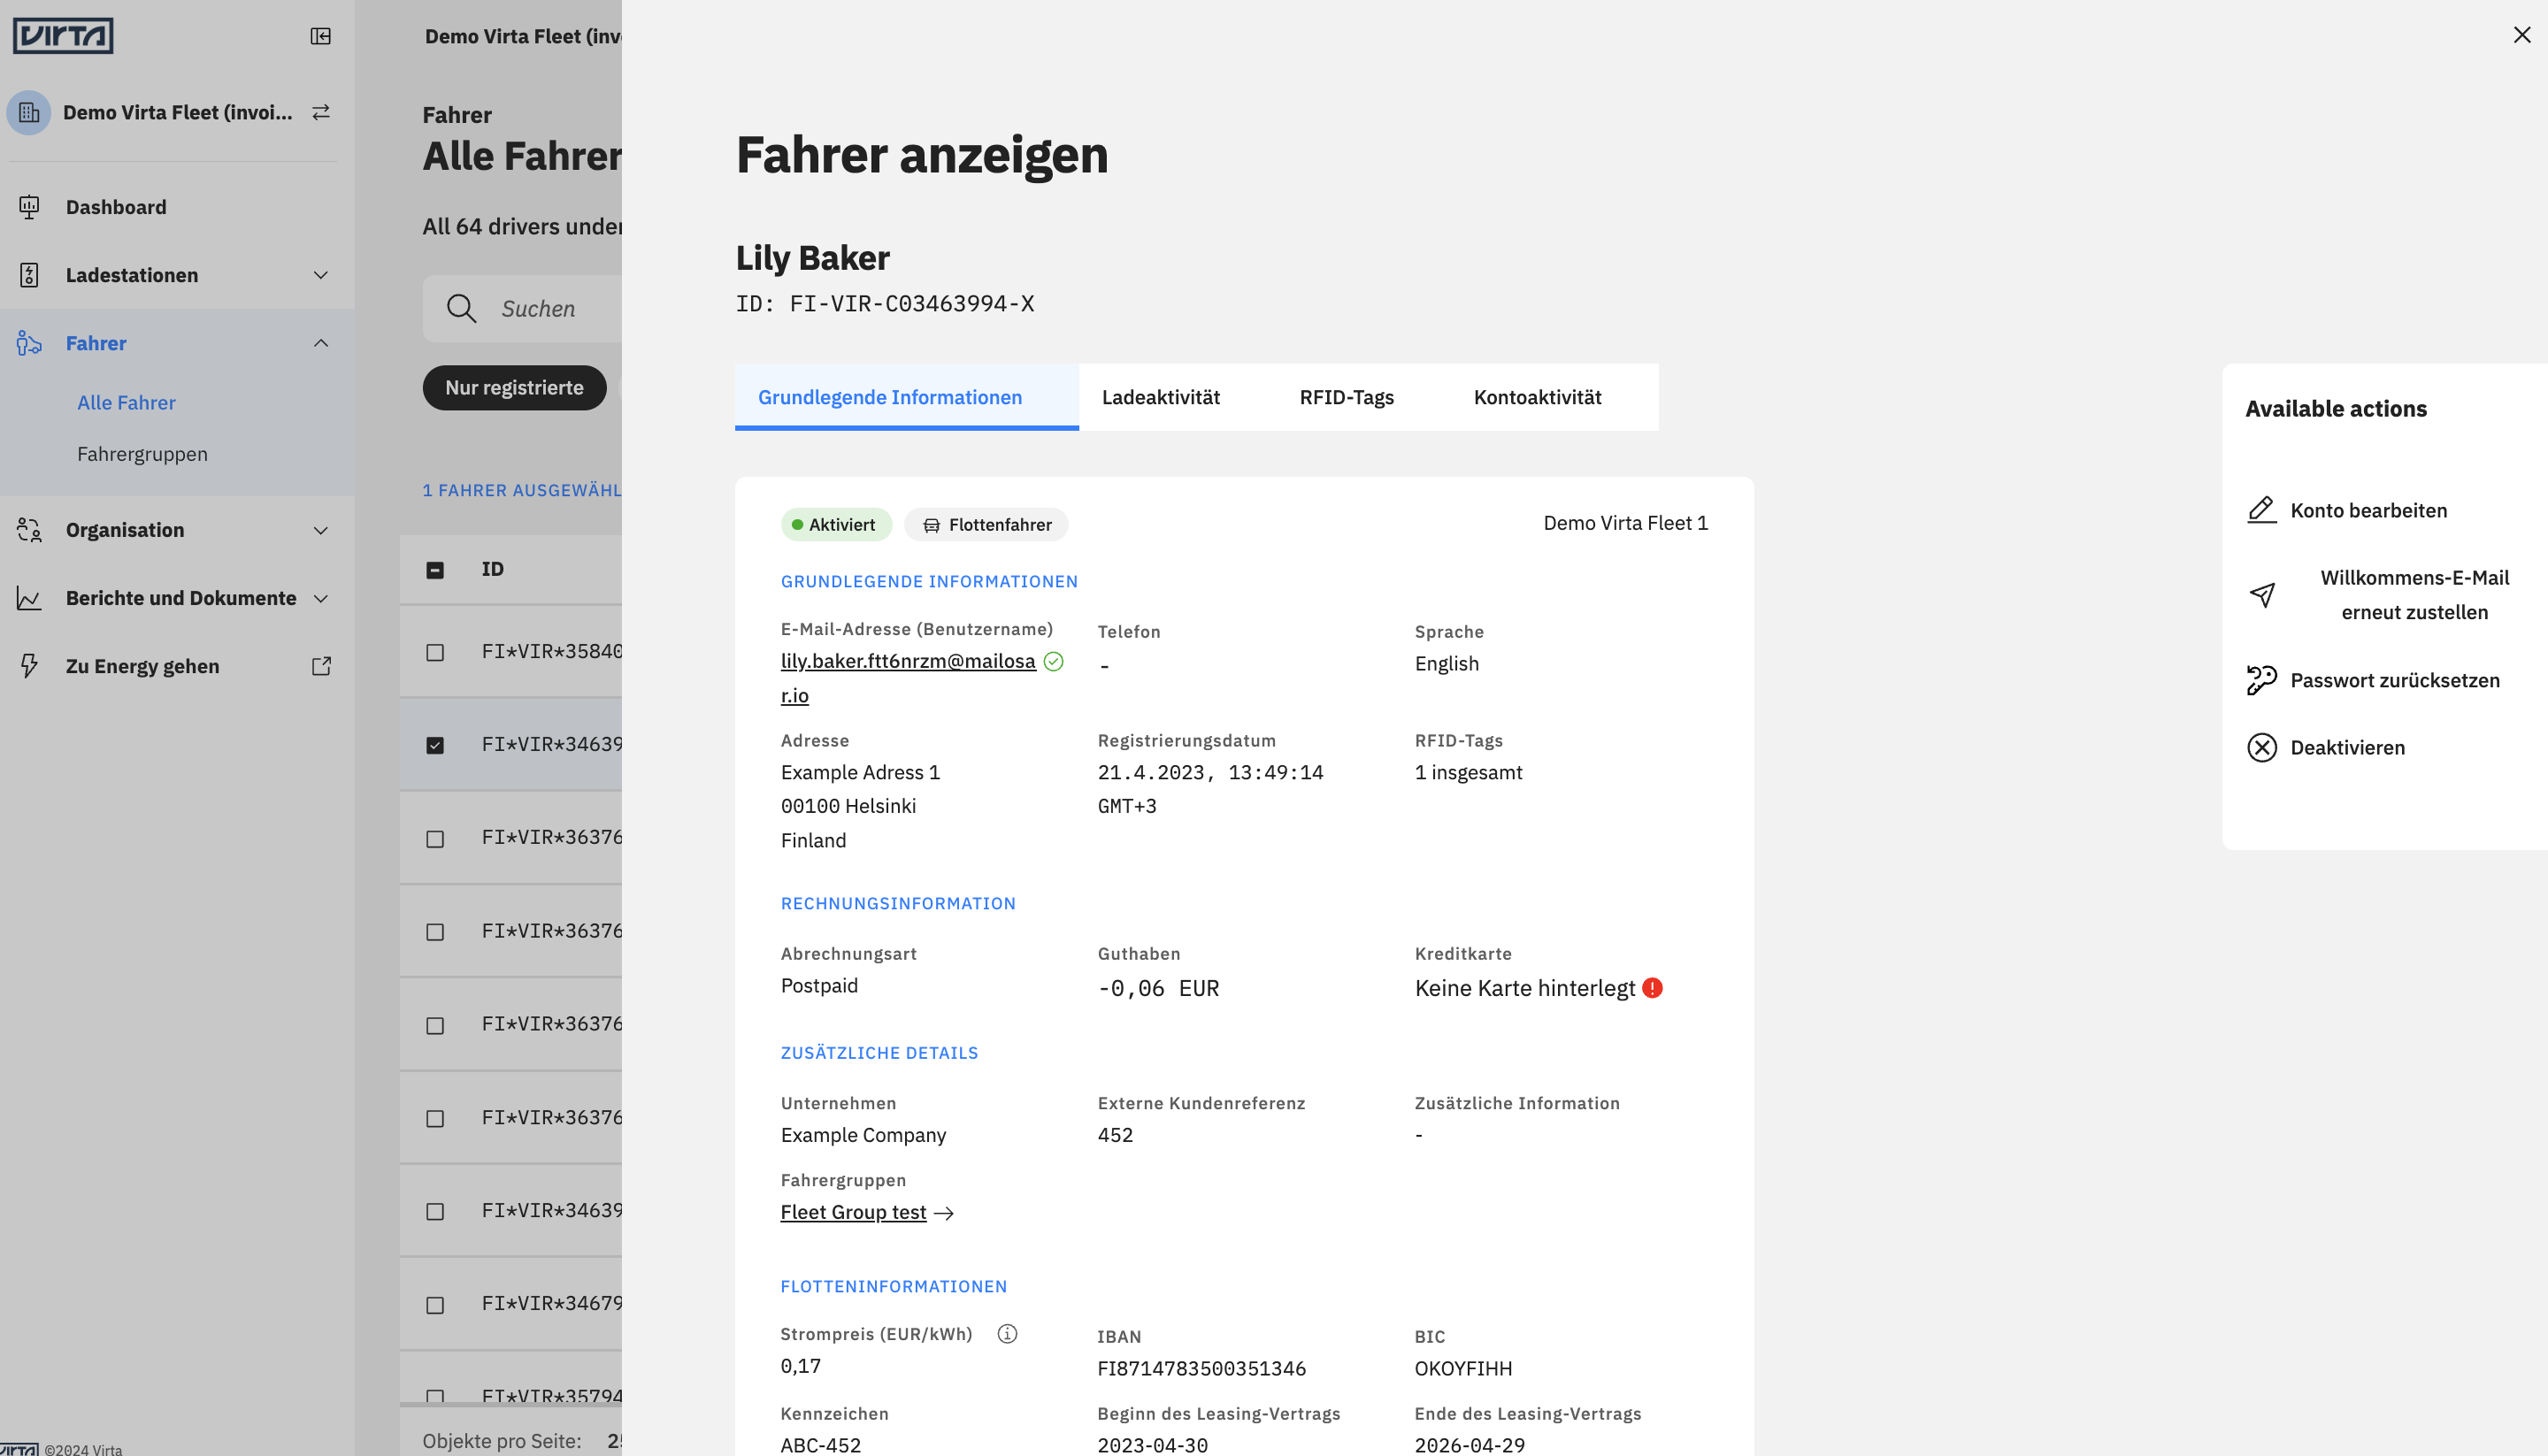This screenshot has width=2548, height=1456.
Task: Click the red Keine Karte hinterlegt warning icon
Action: pos(1652,988)
